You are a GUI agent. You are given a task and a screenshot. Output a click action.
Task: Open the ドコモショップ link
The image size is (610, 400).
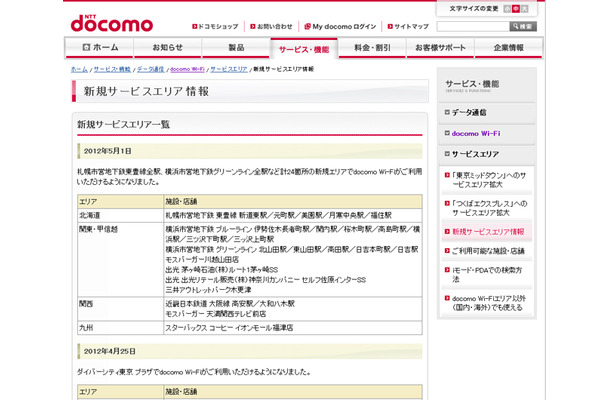click(x=215, y=26)
